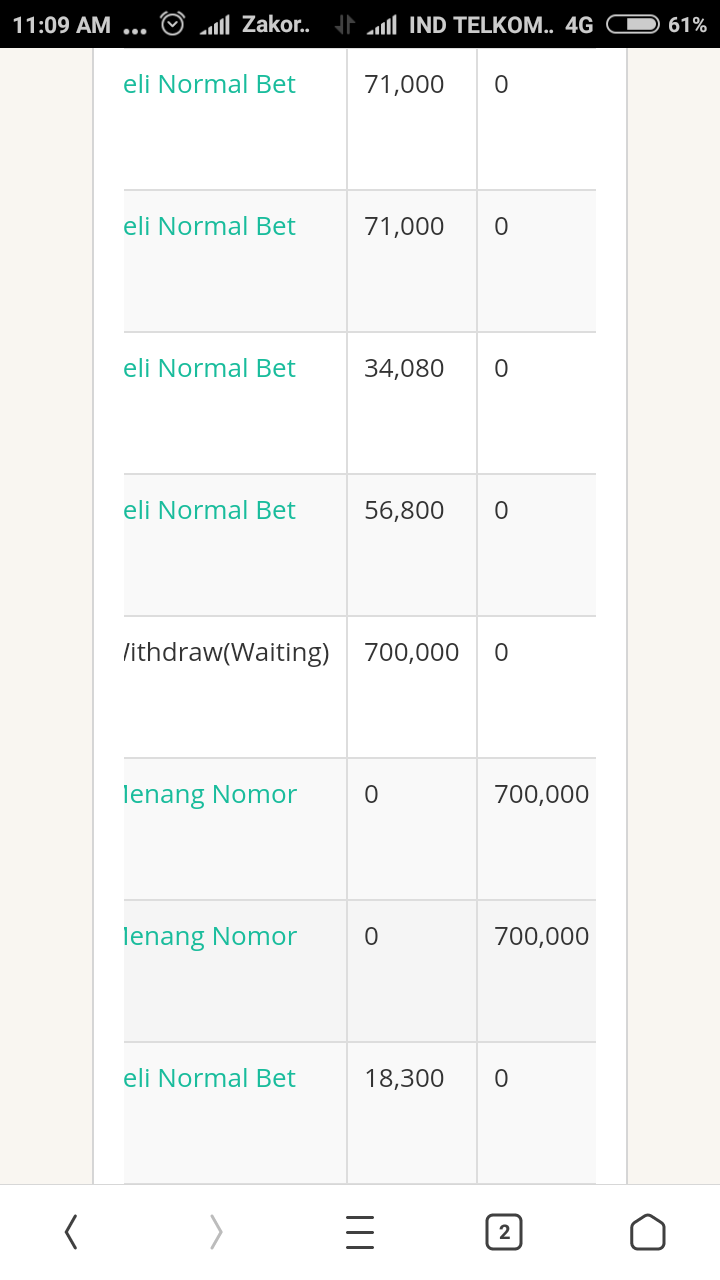Open Beli Normal Bet link in 34,080 row
Screen dimensions: 720x1280
(210, 368)
